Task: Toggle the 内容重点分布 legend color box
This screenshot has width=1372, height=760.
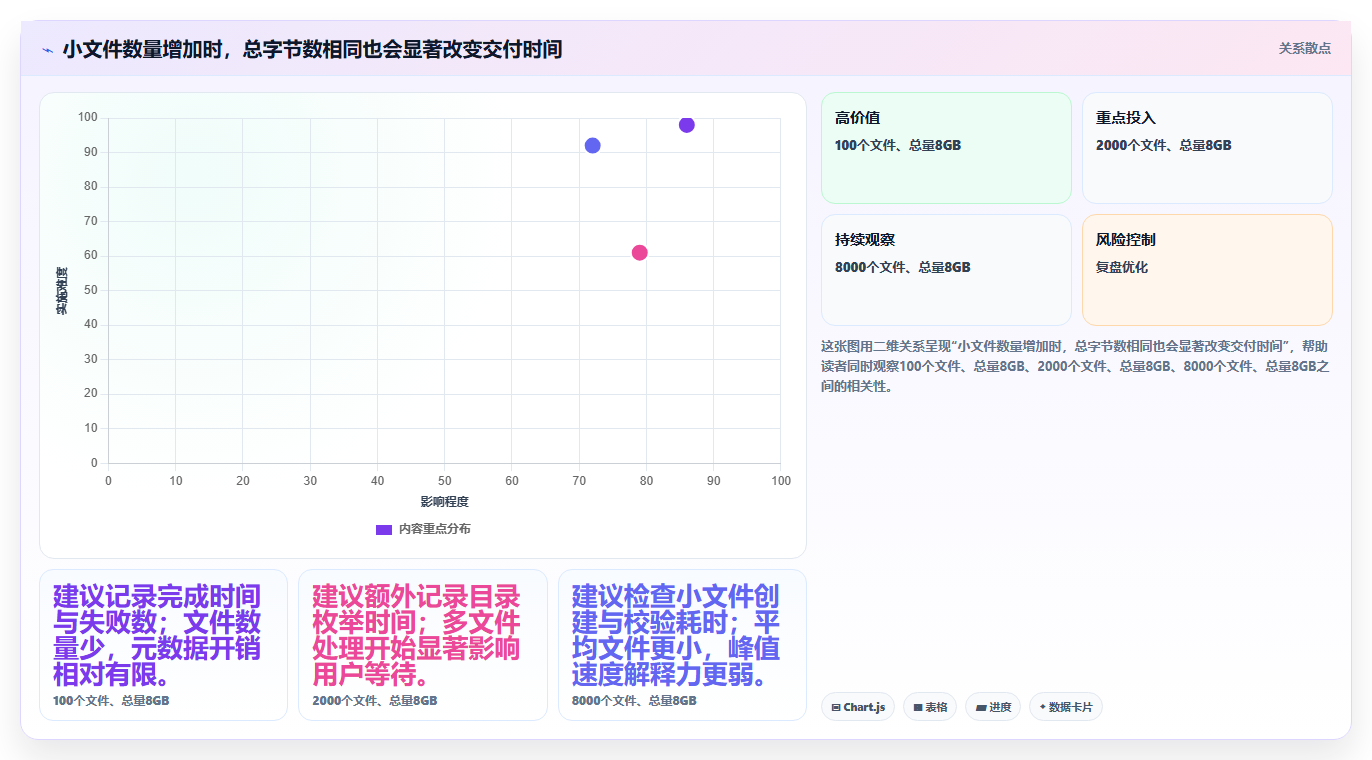Action: coord(383,529)
